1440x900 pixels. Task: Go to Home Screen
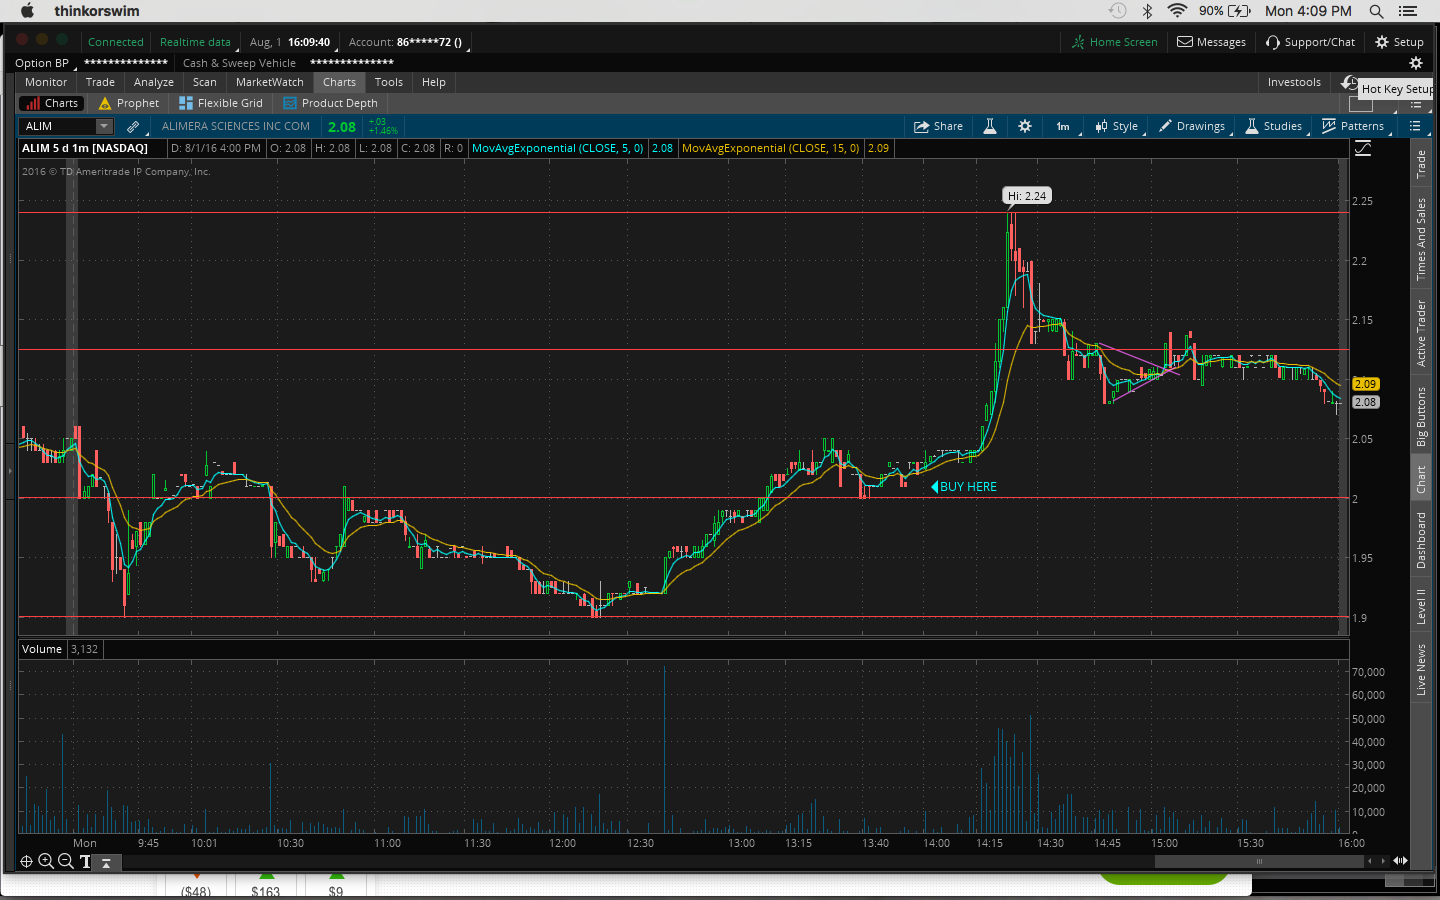pos(1114,42)
